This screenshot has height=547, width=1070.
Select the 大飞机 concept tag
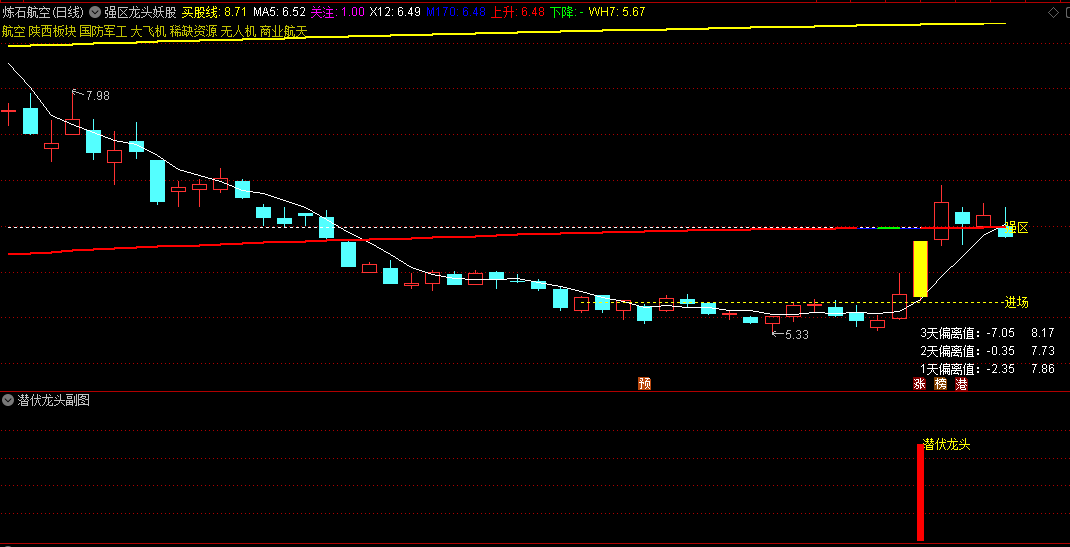tap(148, 31)
